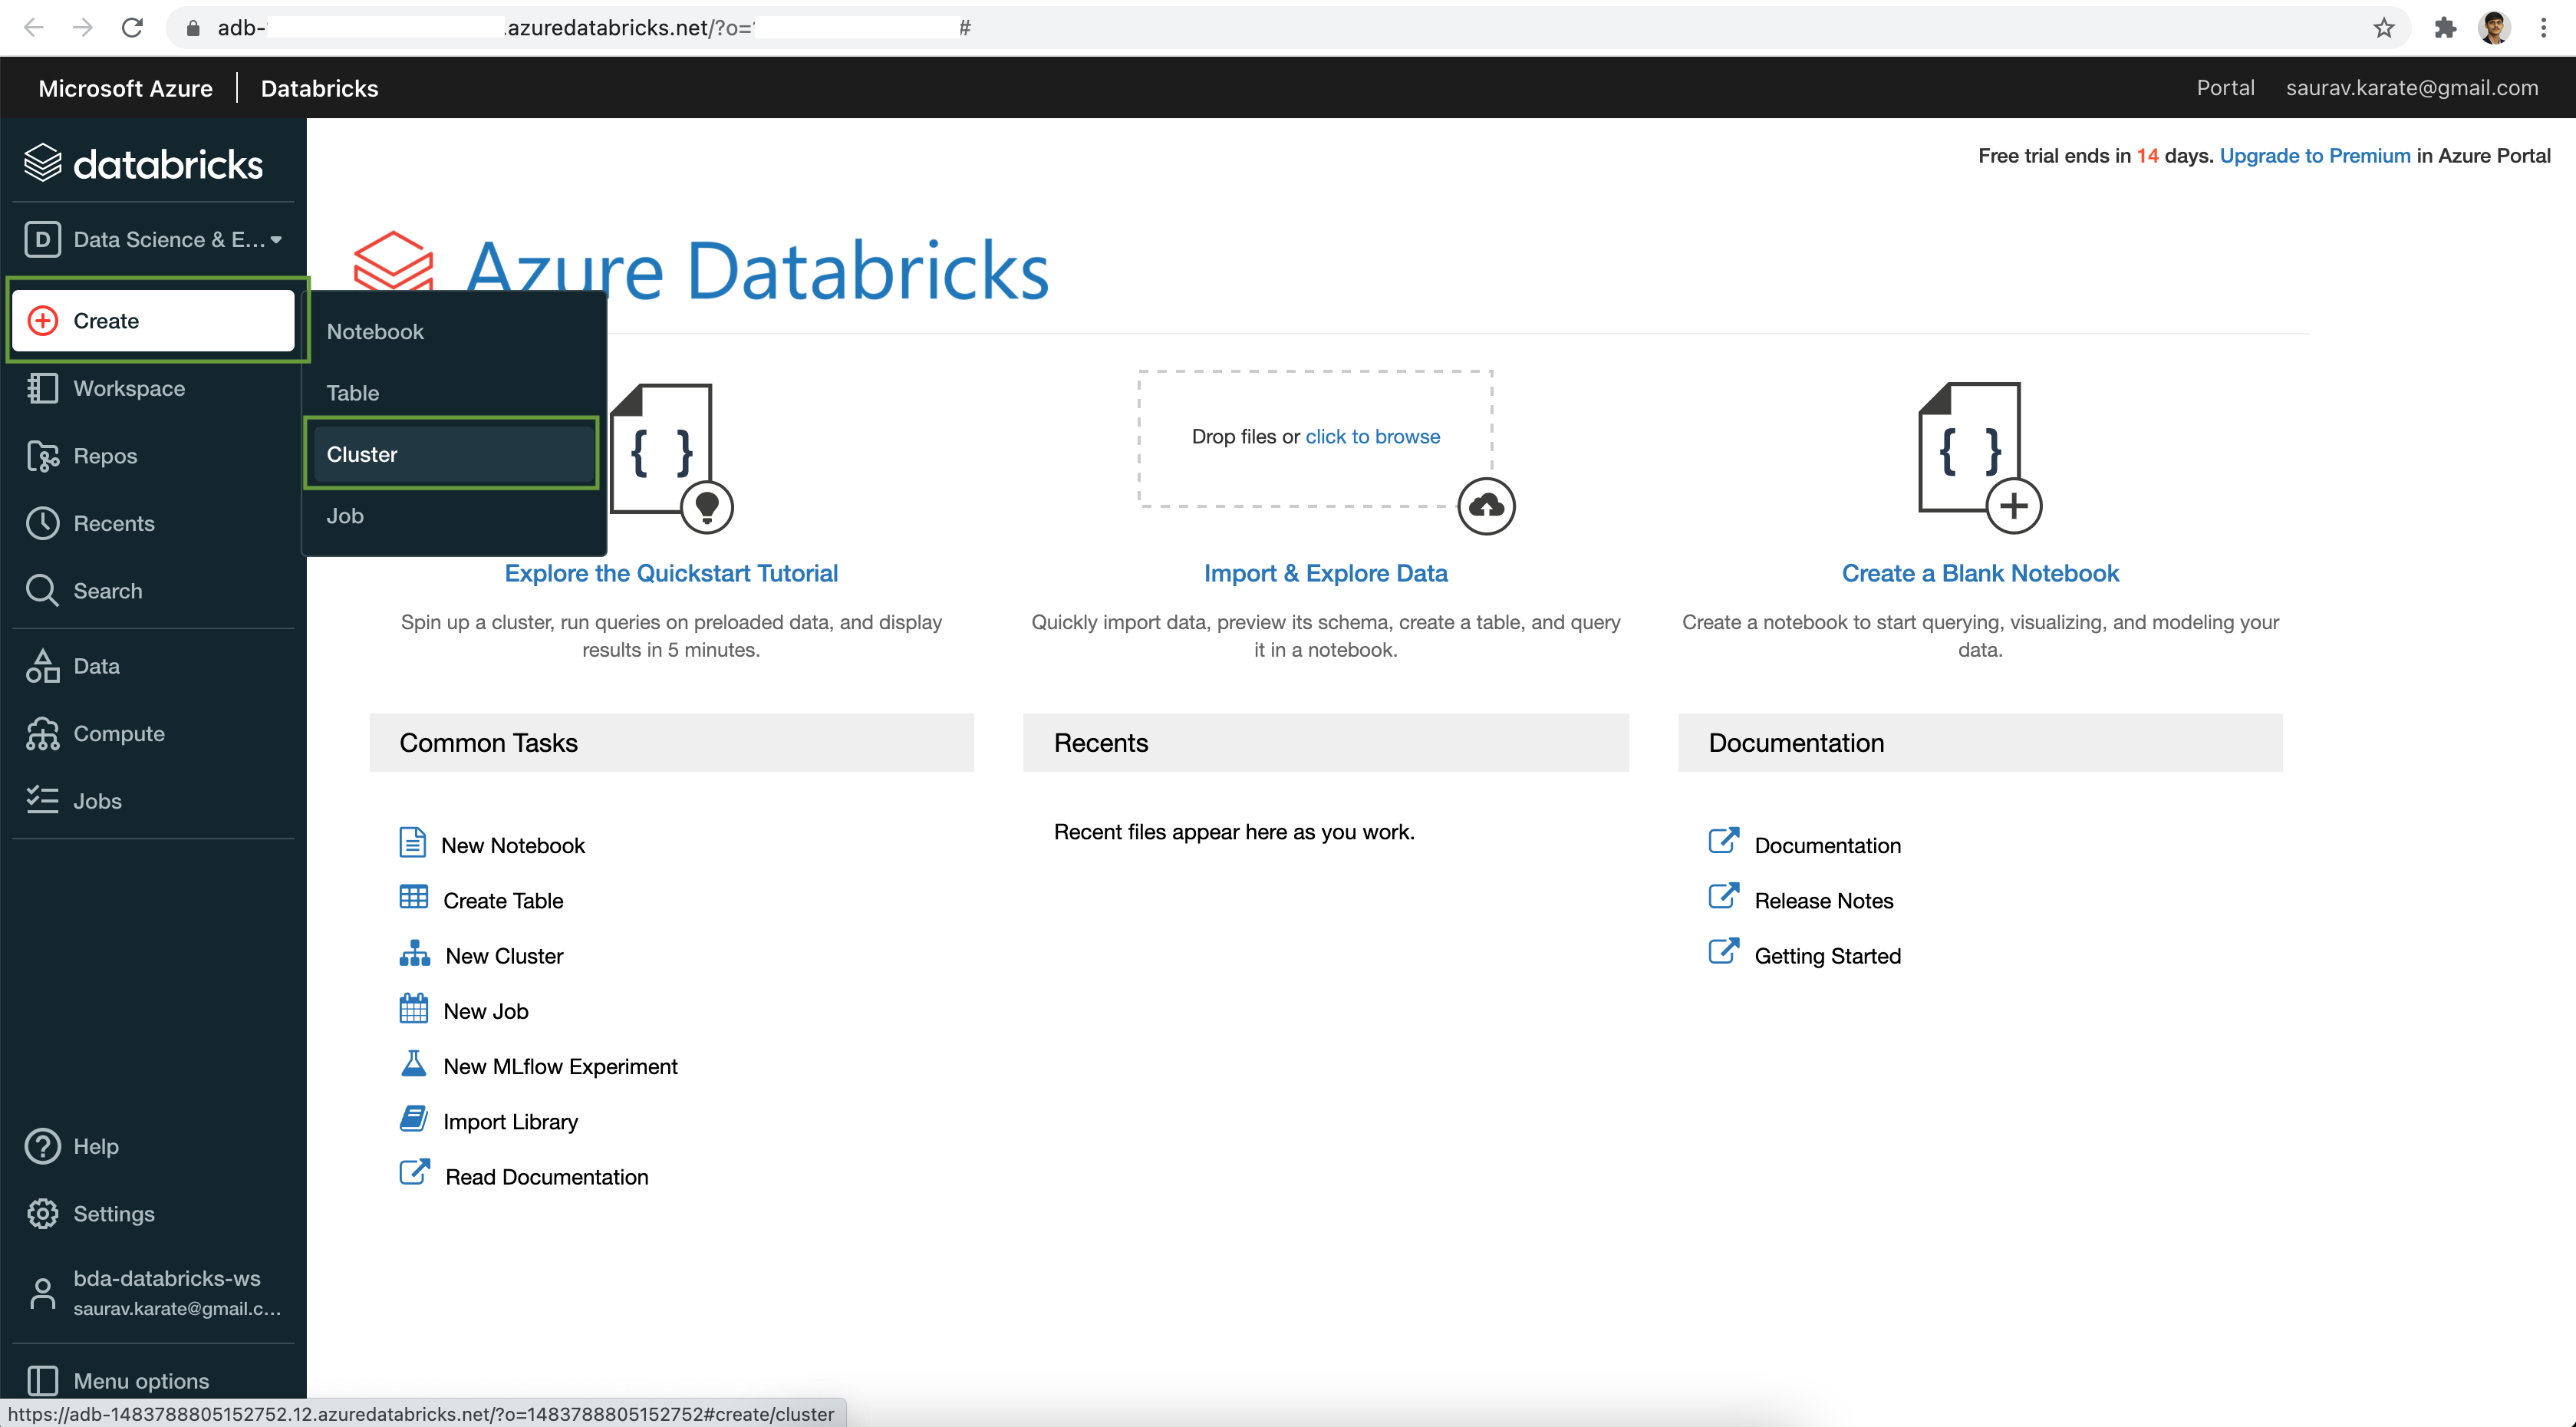Click the Read Documentation external link icon
The width and height of the screenshot is (2576, 1427).
click(414, 1172)
